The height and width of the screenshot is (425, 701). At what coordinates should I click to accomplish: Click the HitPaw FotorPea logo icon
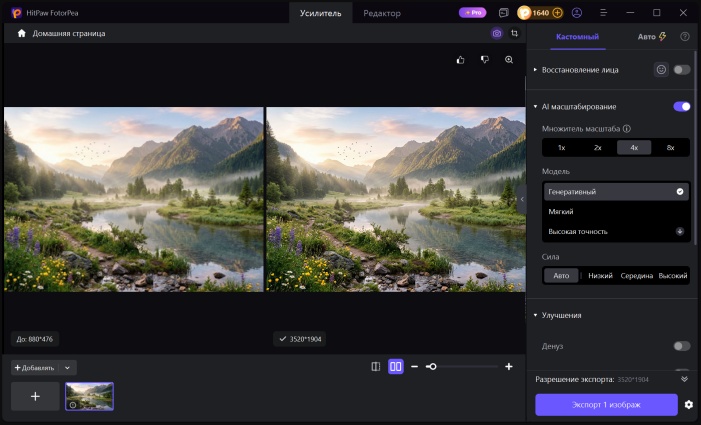pyautogui.click(x=16, y=13)
